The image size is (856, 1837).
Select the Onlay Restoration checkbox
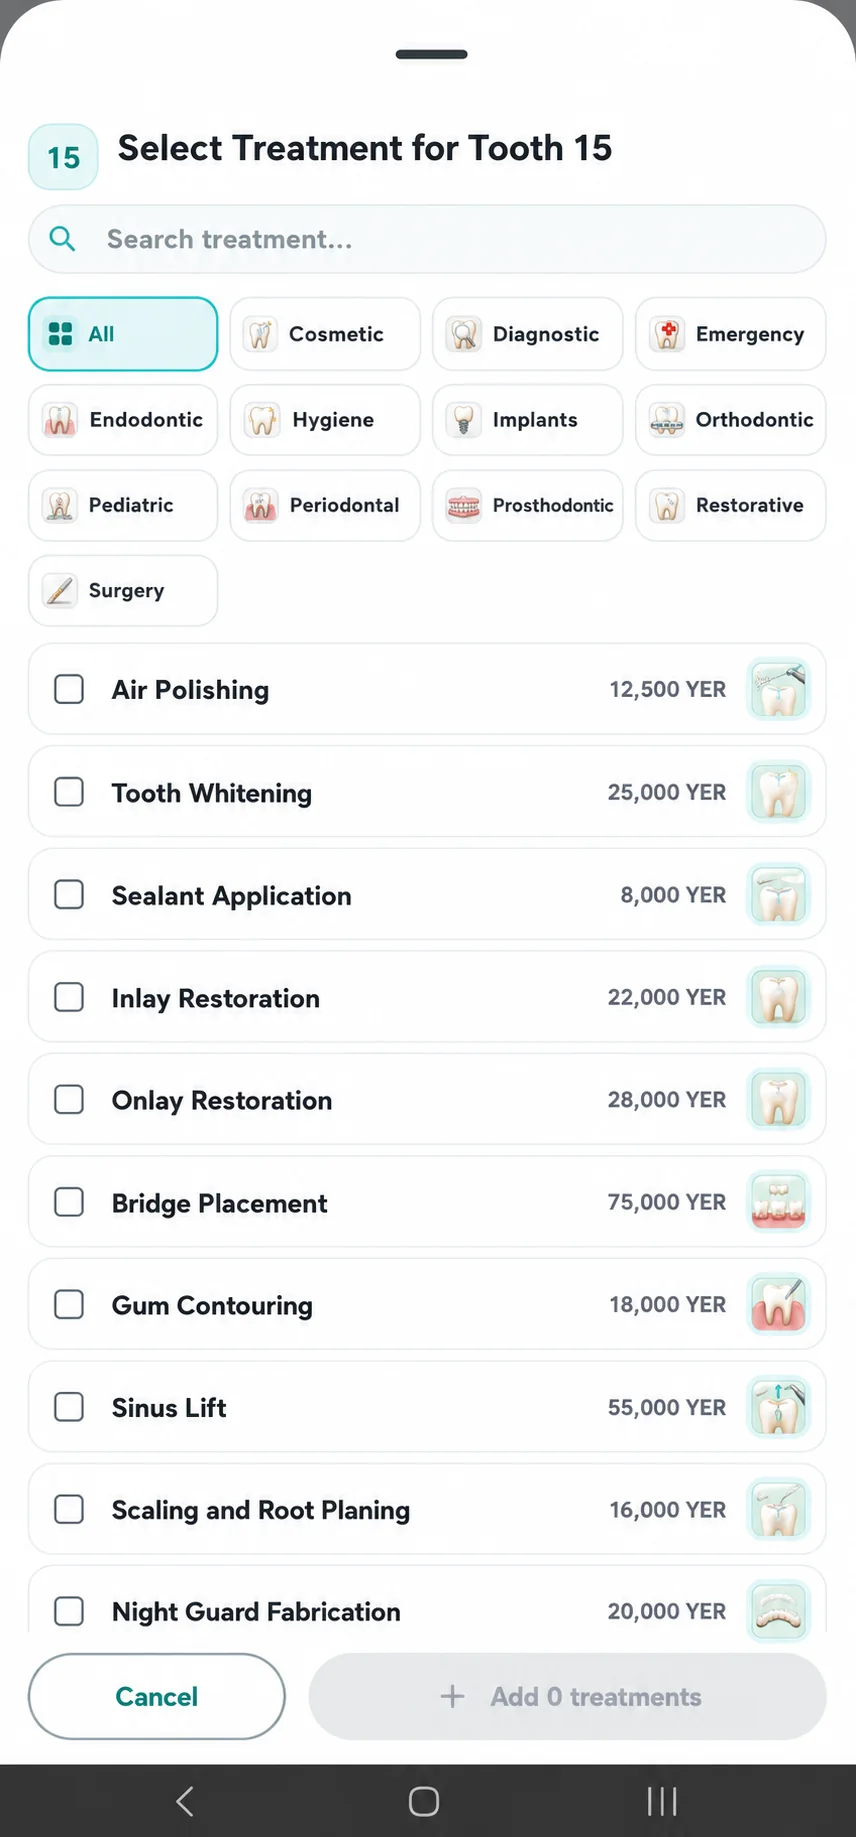pyautogui.click(x=69, y=1099)
